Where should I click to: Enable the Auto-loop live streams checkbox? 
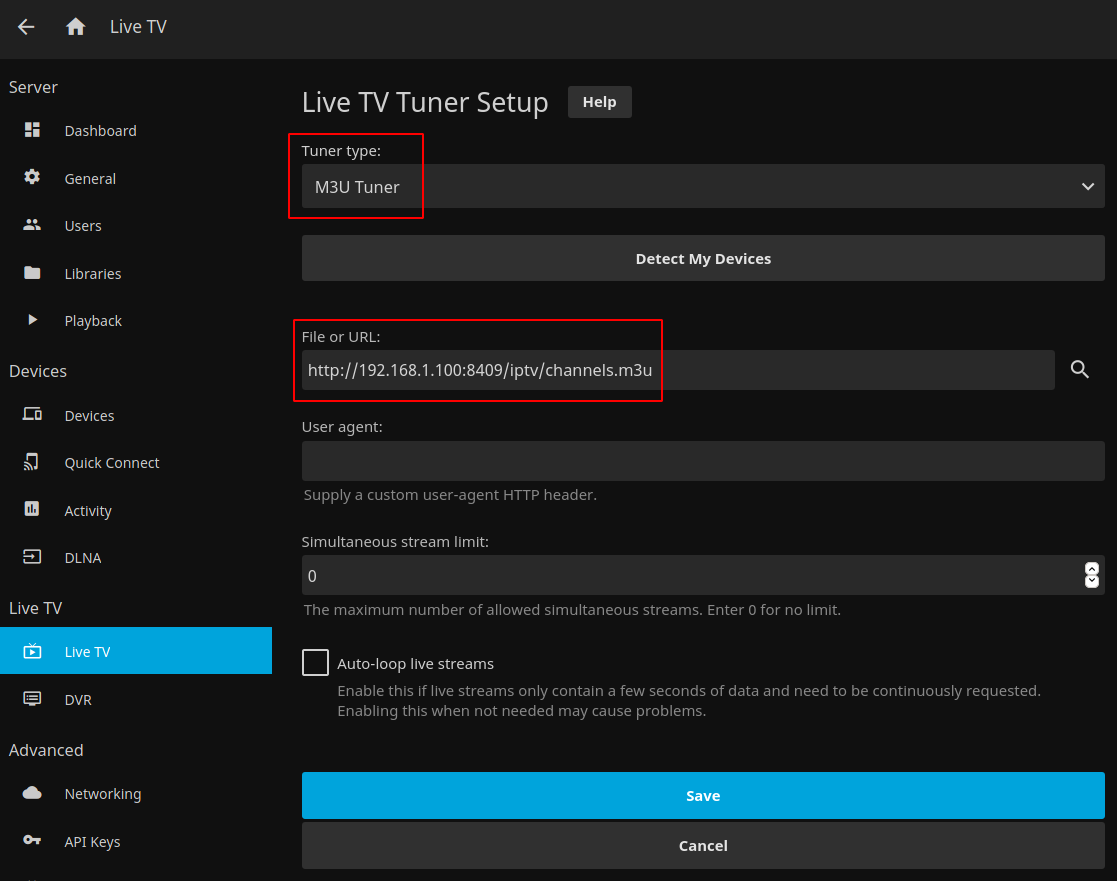coord(315,663)
